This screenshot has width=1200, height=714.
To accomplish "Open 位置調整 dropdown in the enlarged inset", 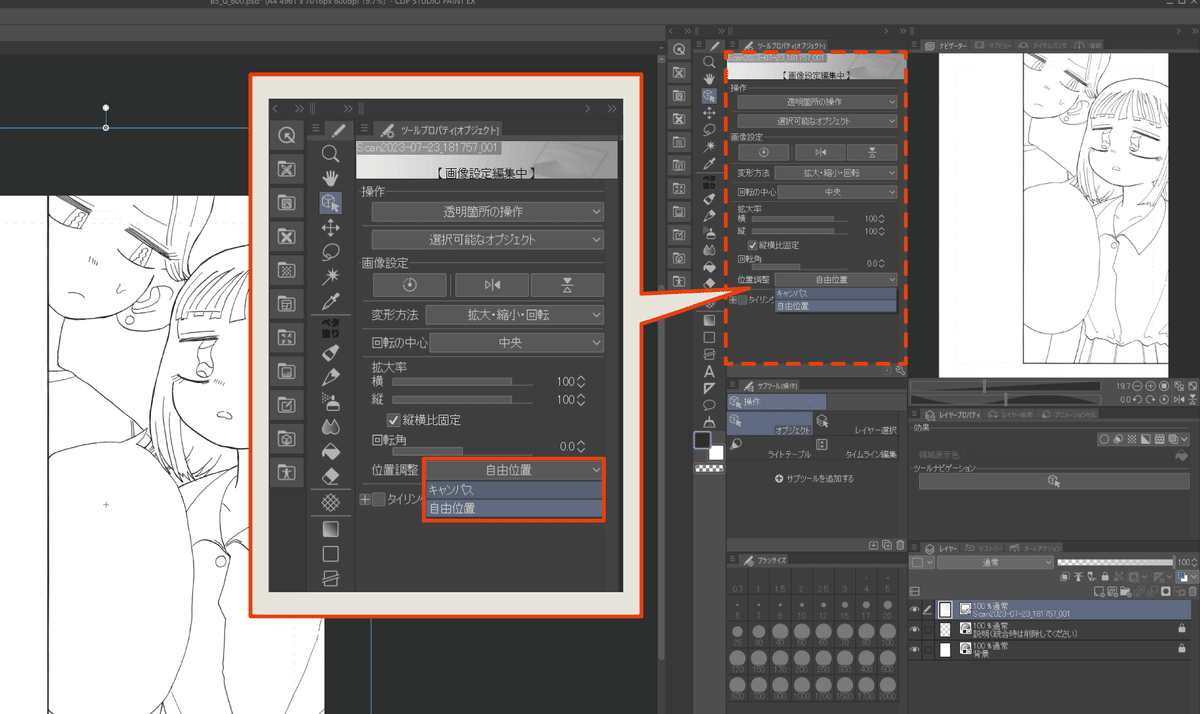I will tap(514, 469).
